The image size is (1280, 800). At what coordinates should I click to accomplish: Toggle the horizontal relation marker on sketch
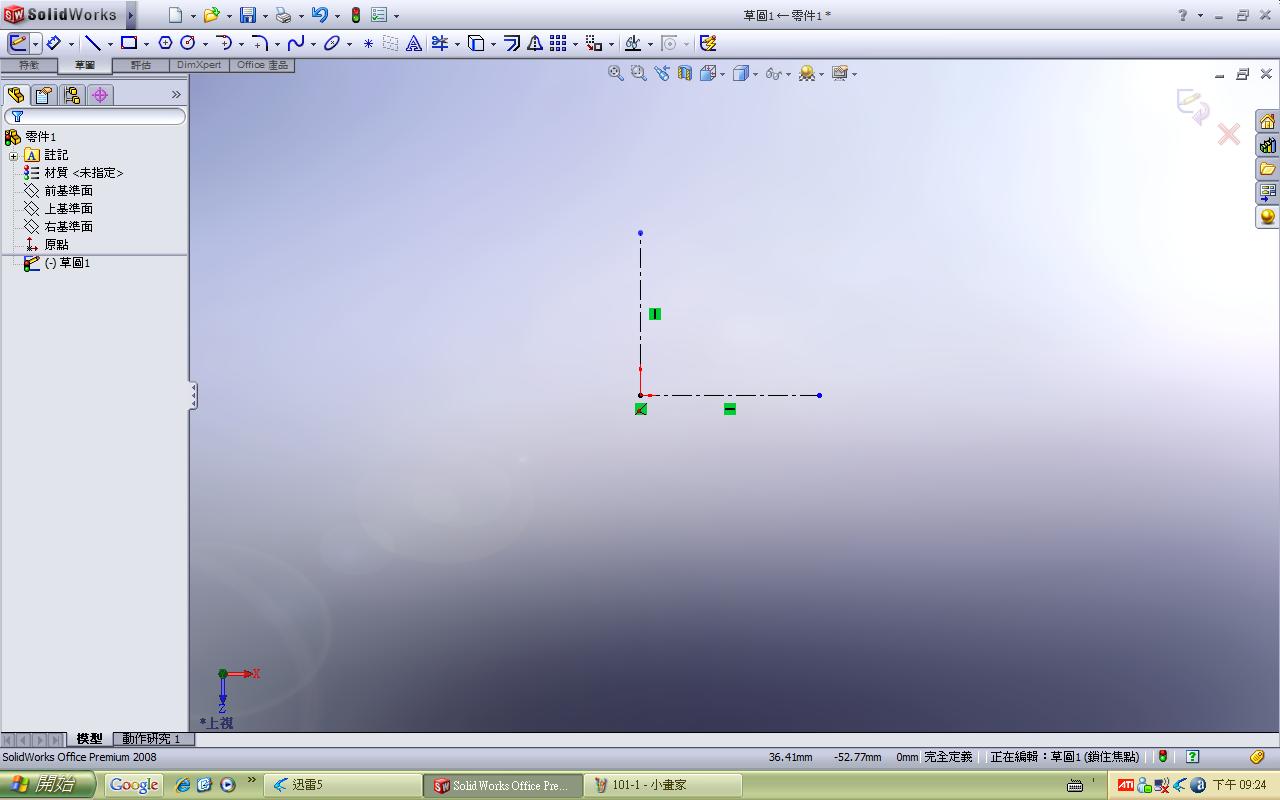point(730,409)
